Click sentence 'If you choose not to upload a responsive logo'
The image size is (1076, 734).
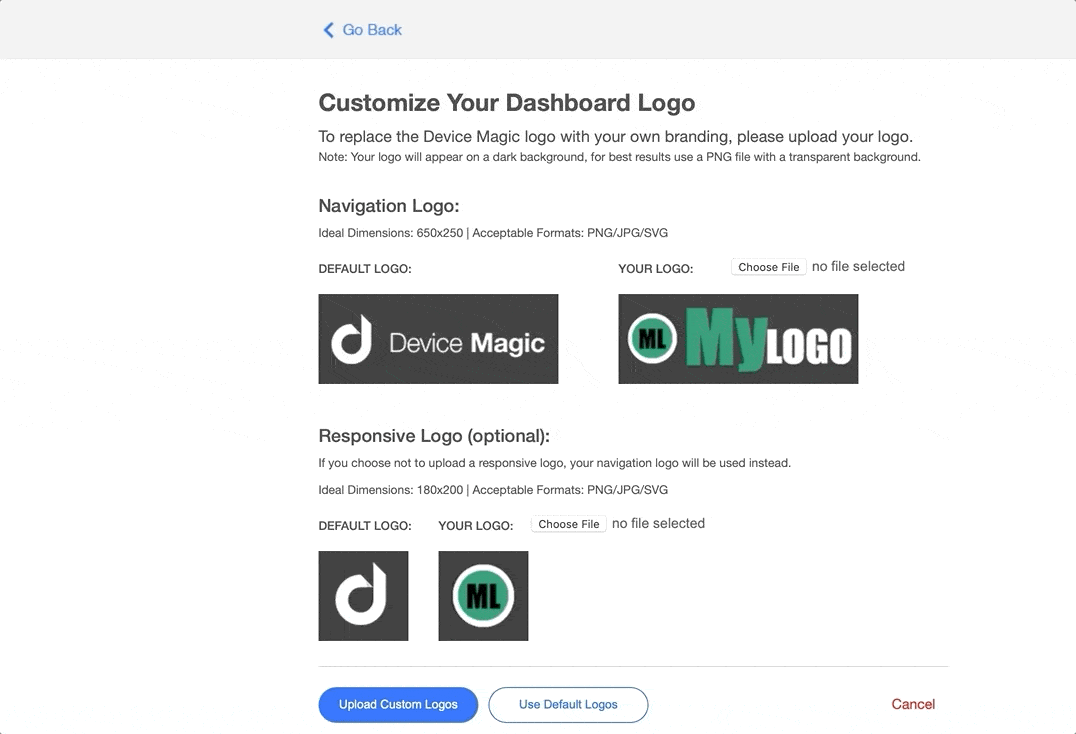pyautogui.click(x=554, y=463)
